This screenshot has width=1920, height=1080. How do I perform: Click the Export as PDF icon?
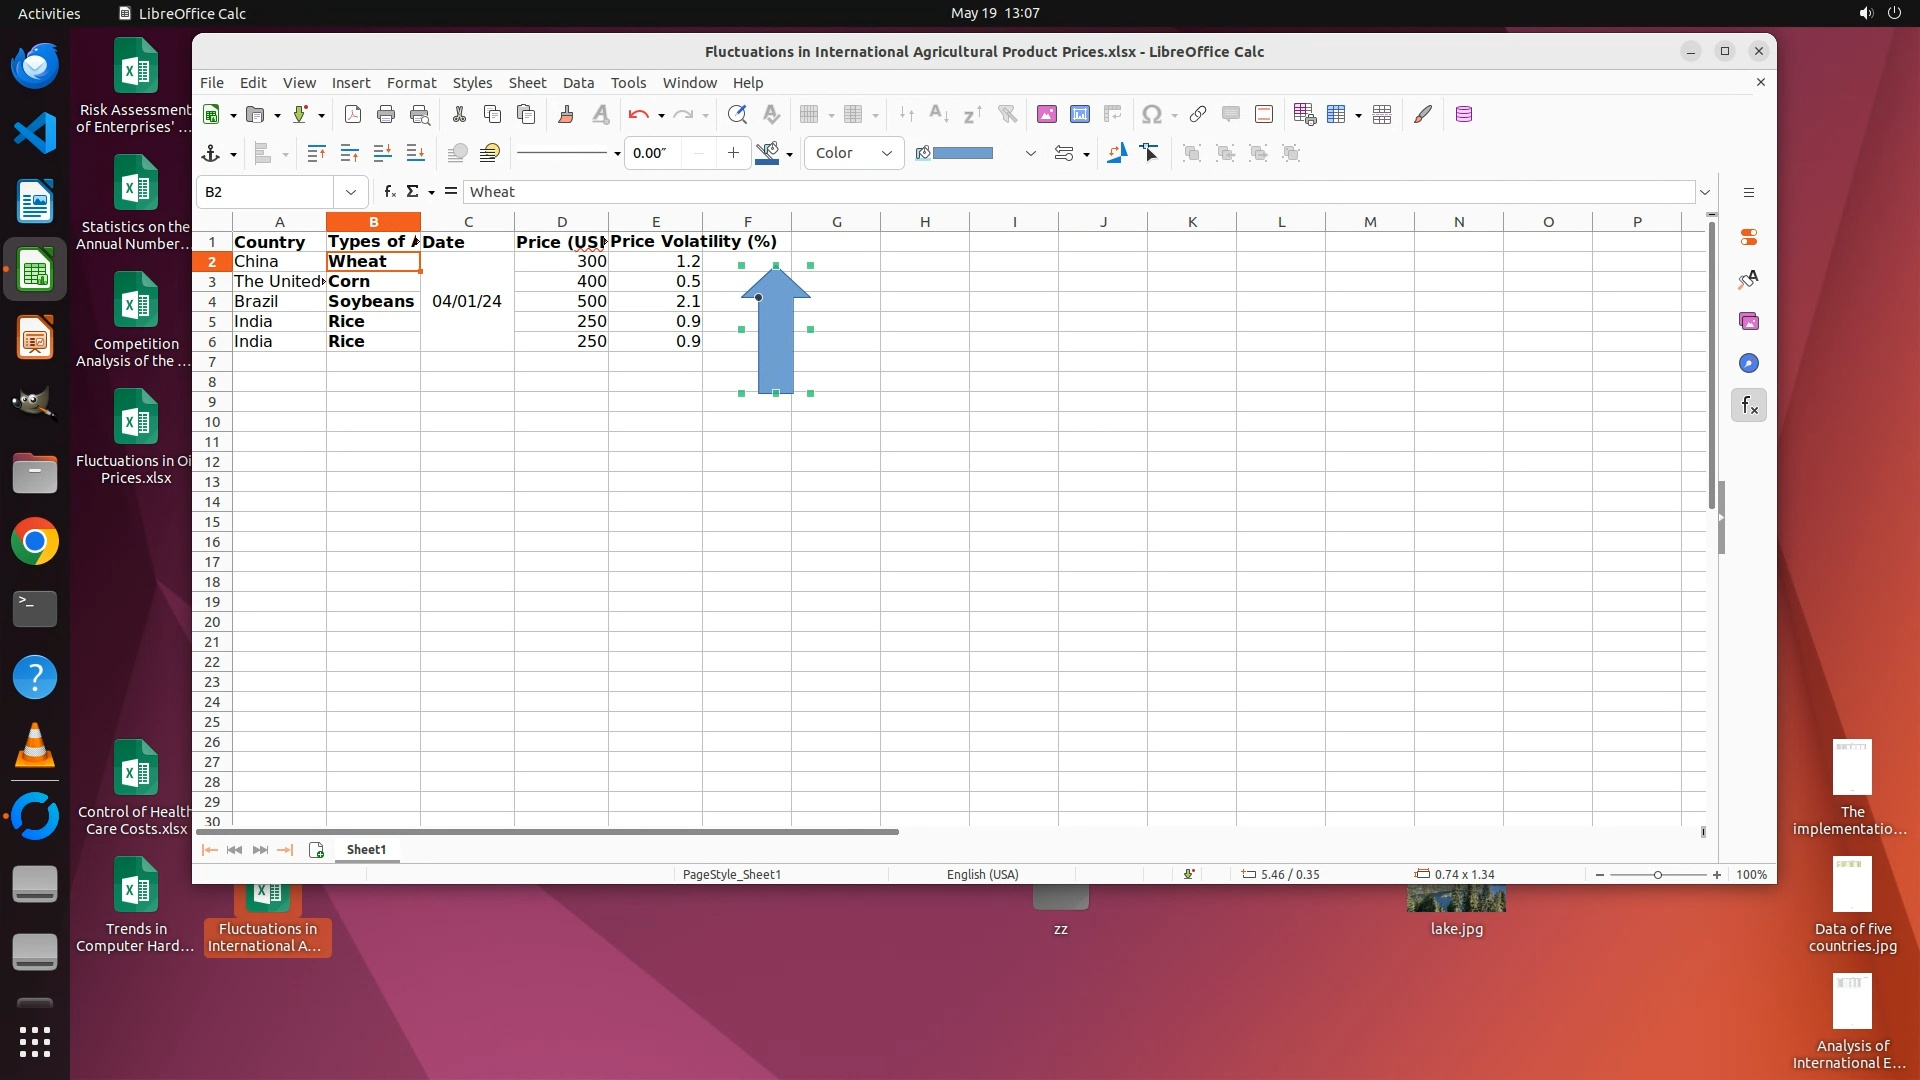[352, 114]
